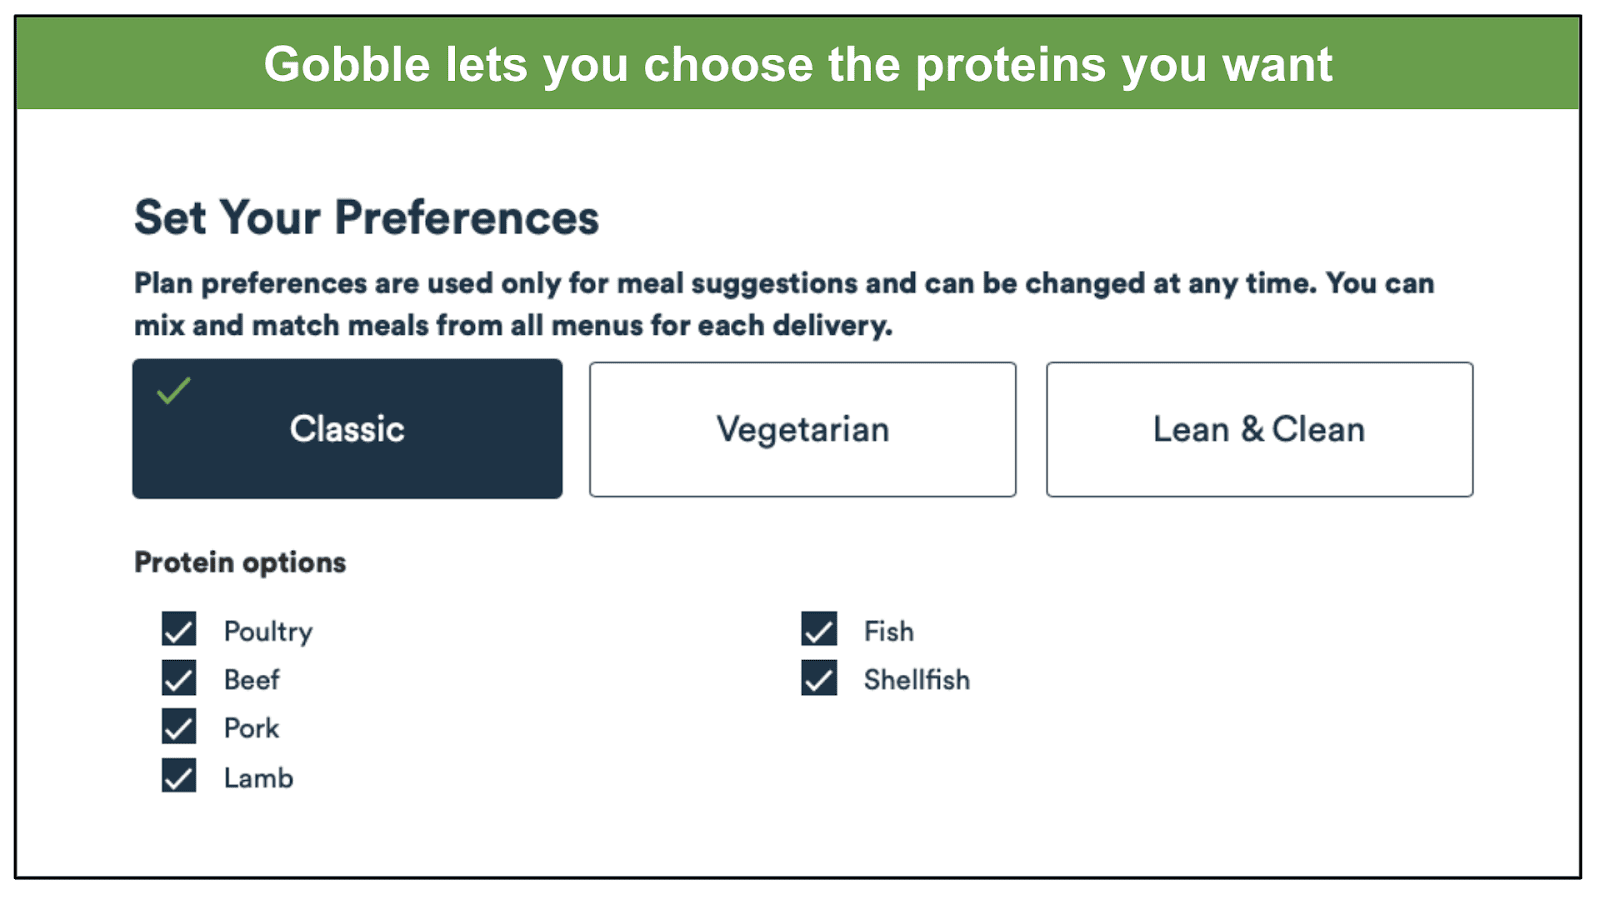Pick the Lean & Clean plan
1600x900 pixels.
pyautogui.click(x=1259, y=429)
